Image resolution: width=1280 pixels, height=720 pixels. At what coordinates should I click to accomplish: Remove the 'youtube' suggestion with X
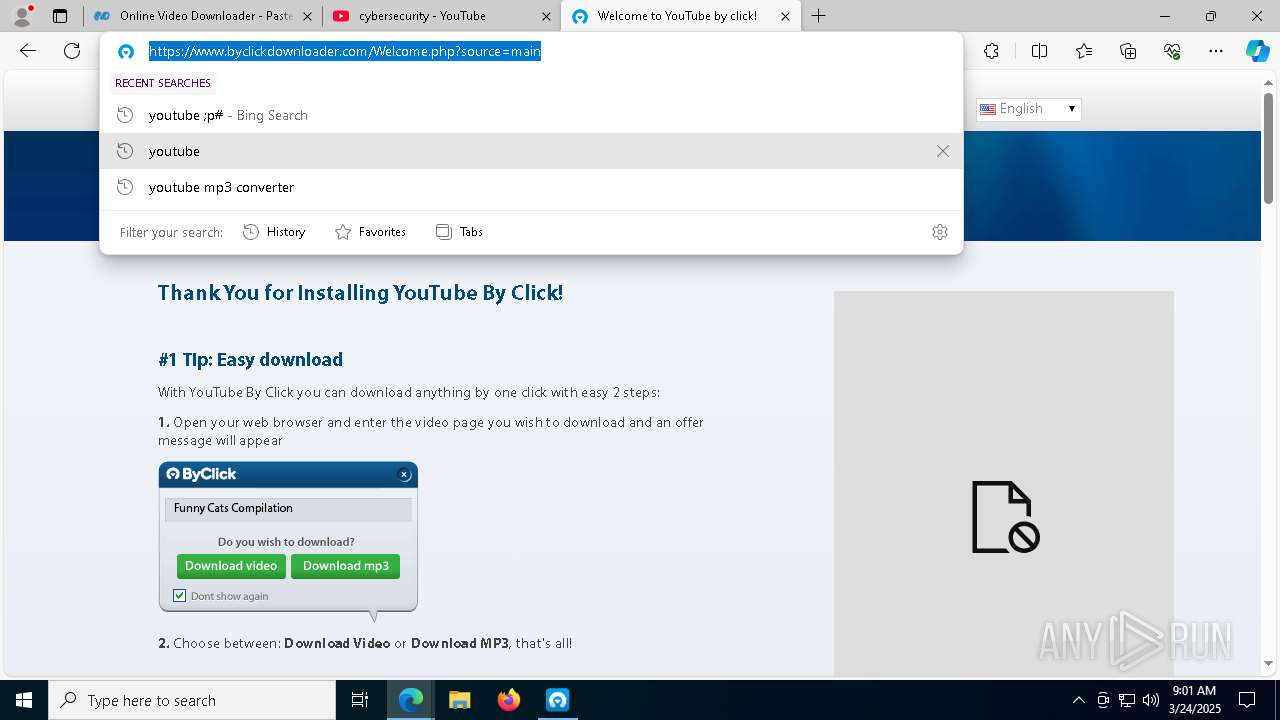(x=943, y=151)
